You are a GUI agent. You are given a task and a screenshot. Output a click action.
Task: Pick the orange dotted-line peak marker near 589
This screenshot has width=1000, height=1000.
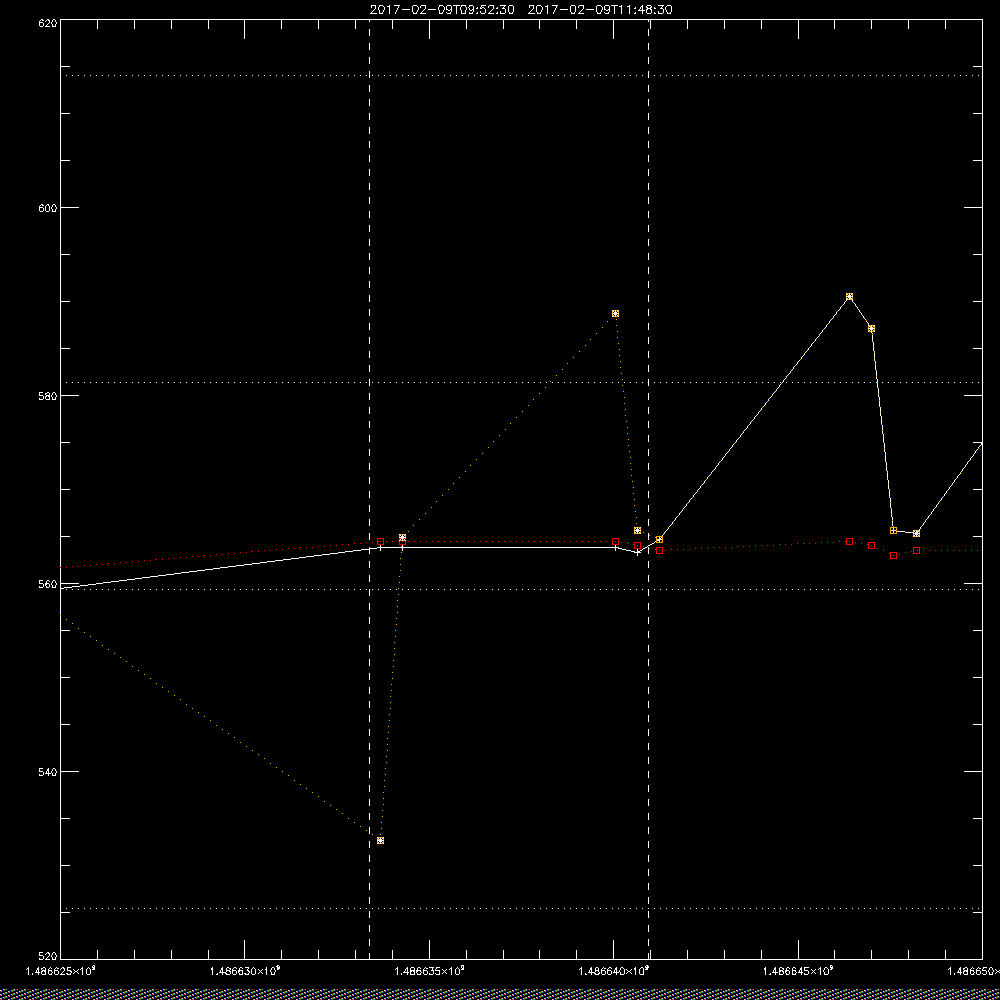(x=615, y=314)
